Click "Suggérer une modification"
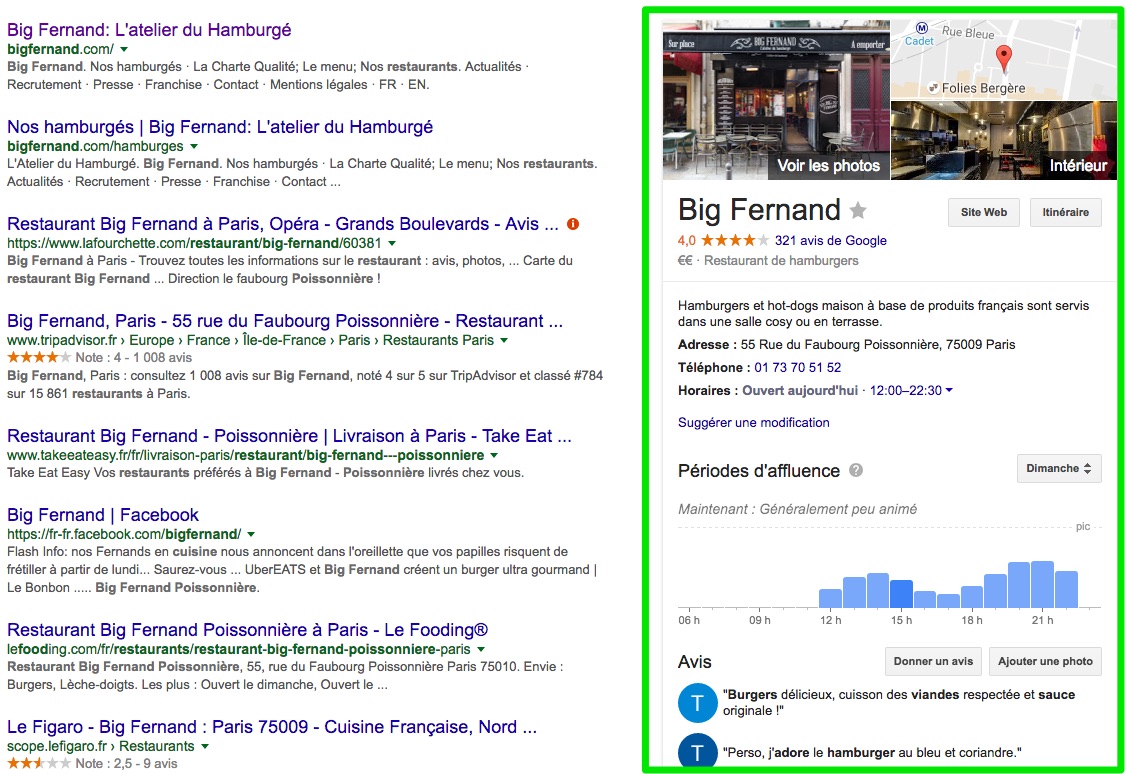 coord(753,423)
